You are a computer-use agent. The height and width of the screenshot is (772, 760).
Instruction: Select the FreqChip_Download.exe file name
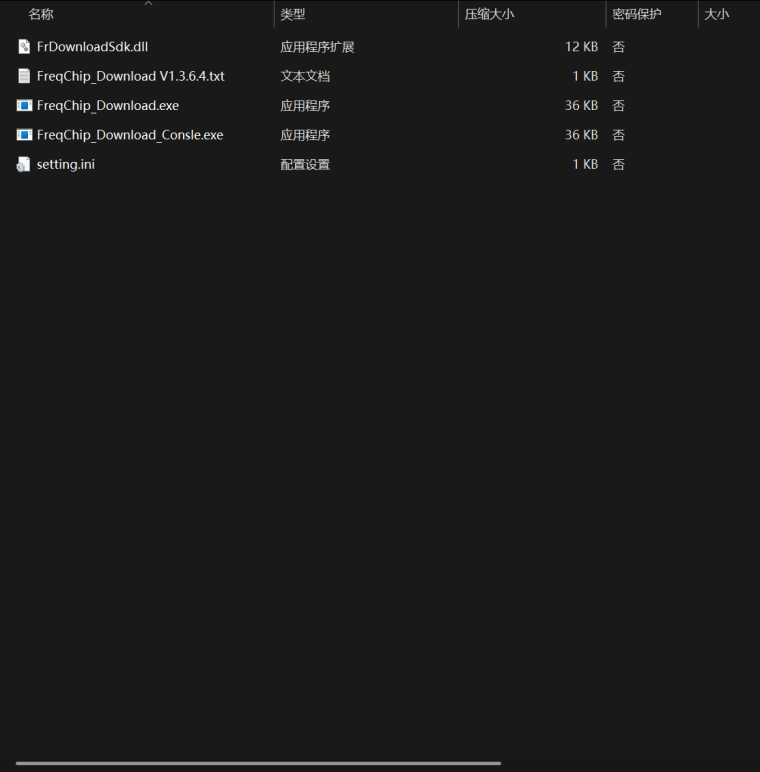coord(108,105)
